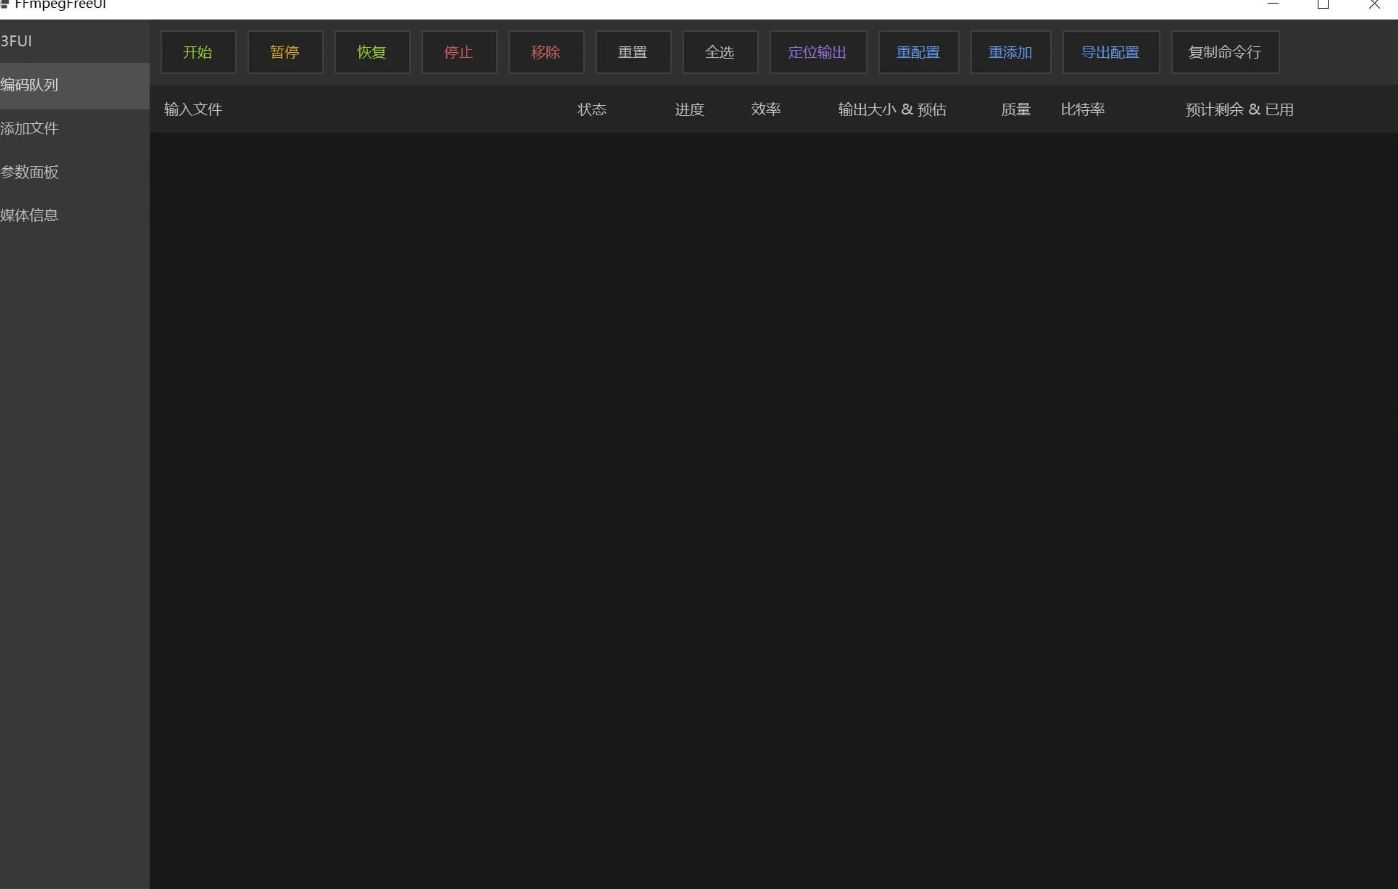
Task: Copy the command line using 复制命令行
Action: [1225, 51]
